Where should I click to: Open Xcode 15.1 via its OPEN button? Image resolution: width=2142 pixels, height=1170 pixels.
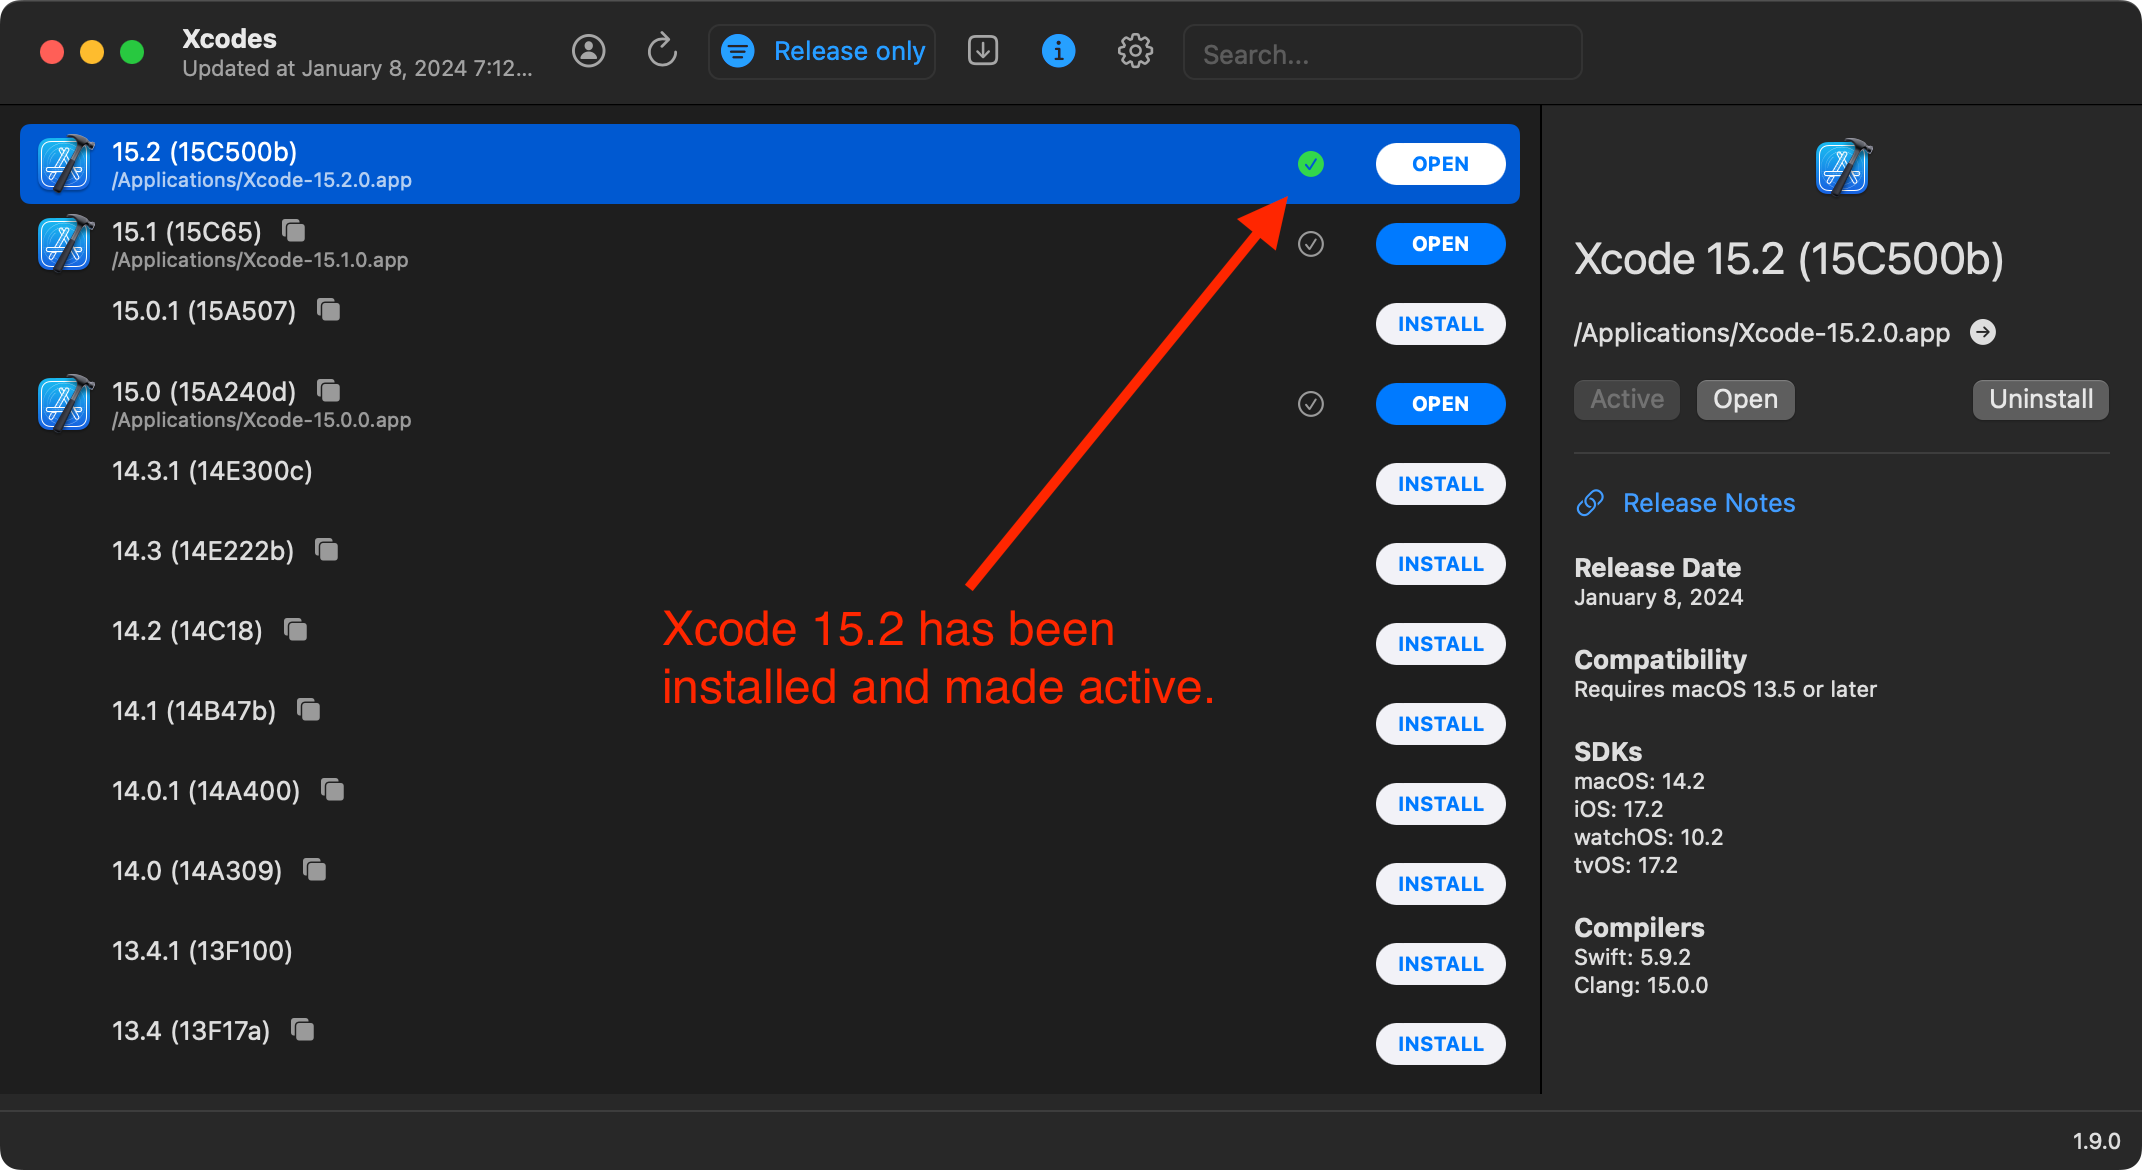pos(1440,243)
